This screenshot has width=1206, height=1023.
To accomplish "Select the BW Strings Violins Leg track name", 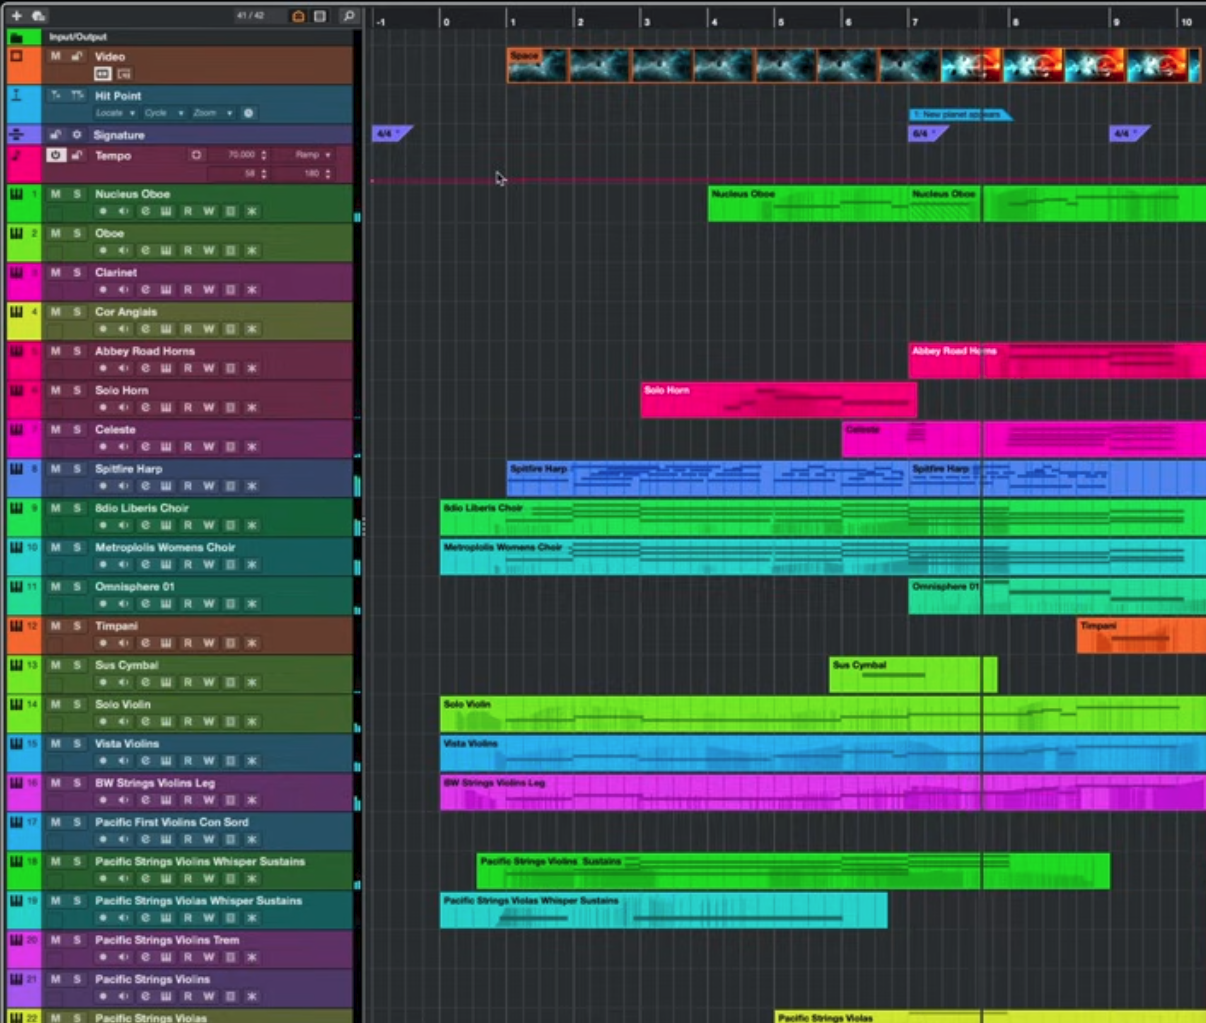I will [155, 783].
